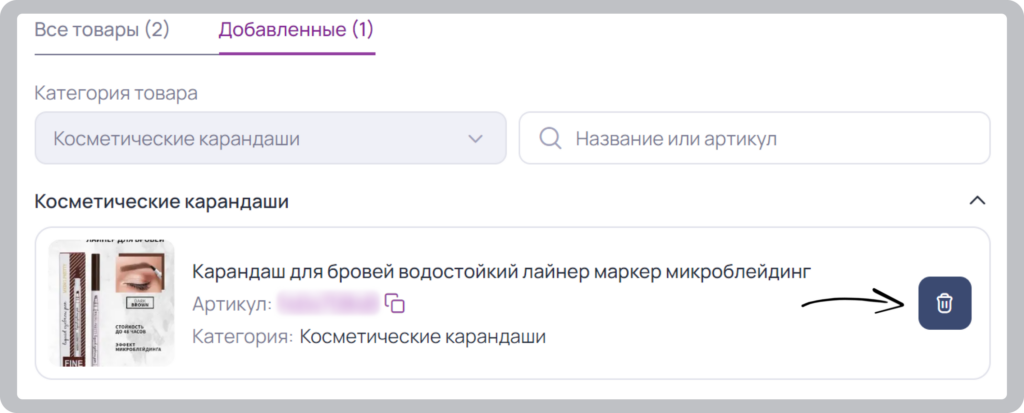Image resolution: width=1024 pixels, height=413 pixels.
Task: Collapse the Косметические карандаши section with the chevron
Action: 977,201
